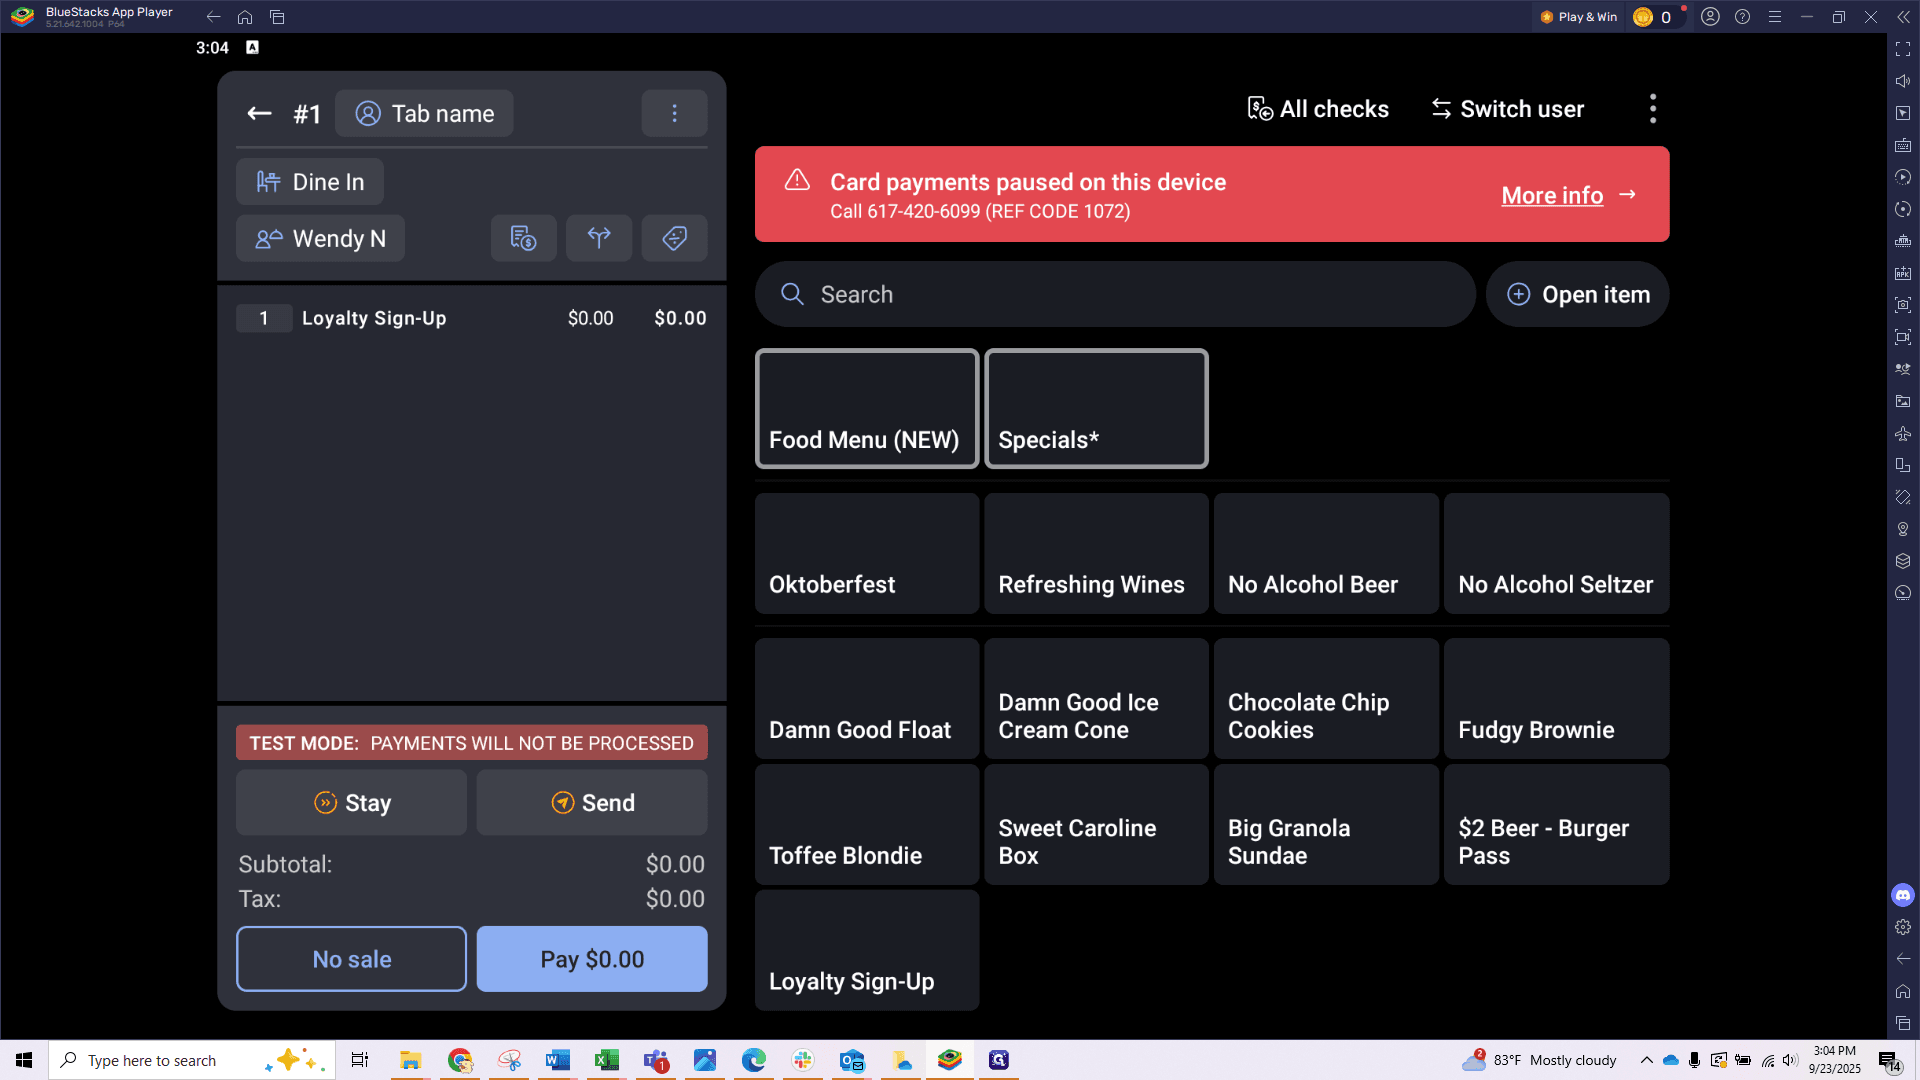1920x1080 pixels.
Task: Select the No Alcohol Beer group
Action: 1326,553
